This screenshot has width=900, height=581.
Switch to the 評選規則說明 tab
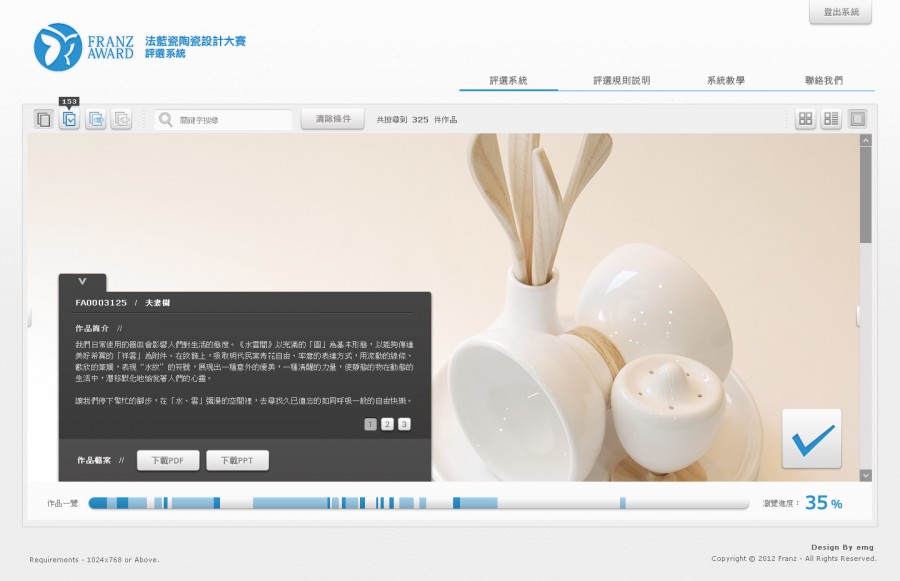(625, 78)
